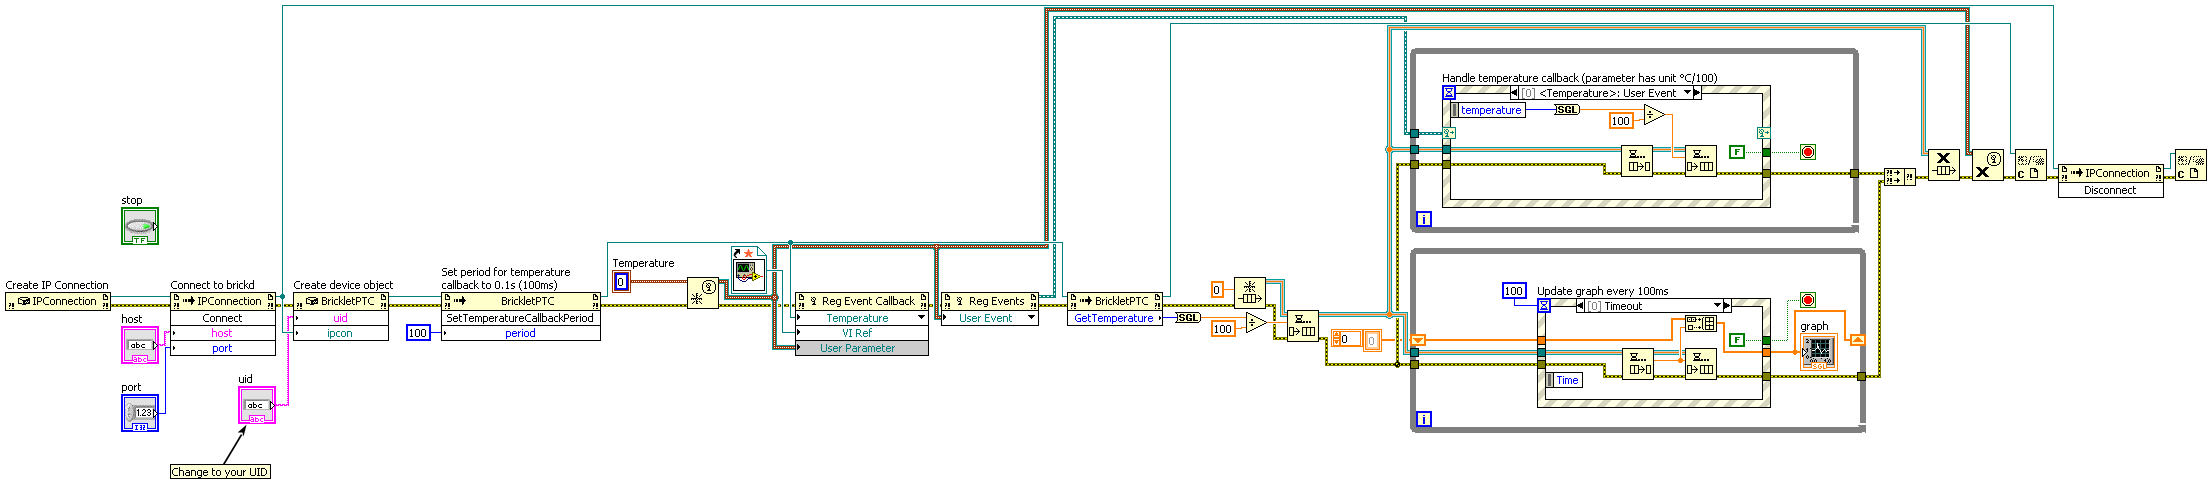Toggle False constant in temperature event case
Viewport: 2212px width, 484px height.
[1737, 152]
